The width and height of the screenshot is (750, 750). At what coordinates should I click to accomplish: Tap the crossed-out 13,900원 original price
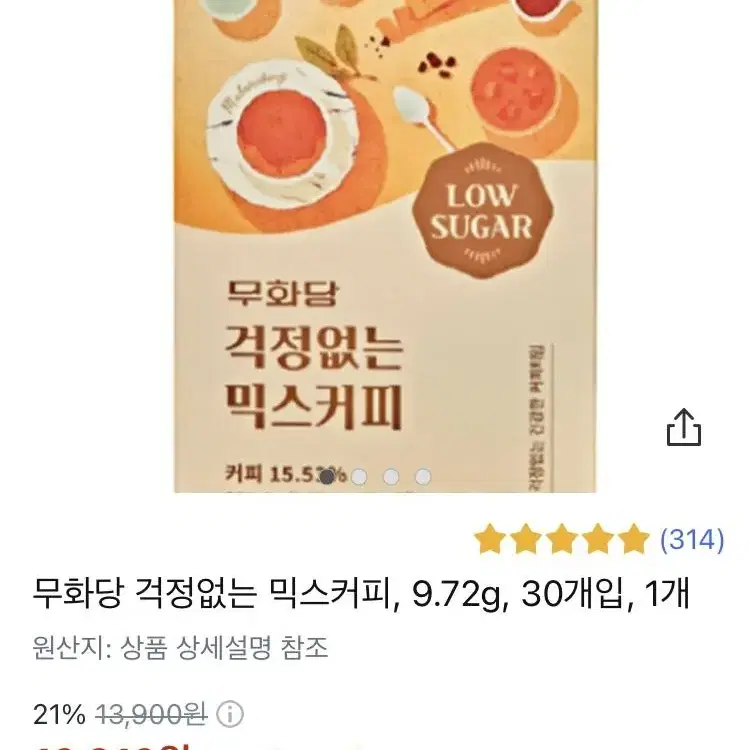(151, 715)
